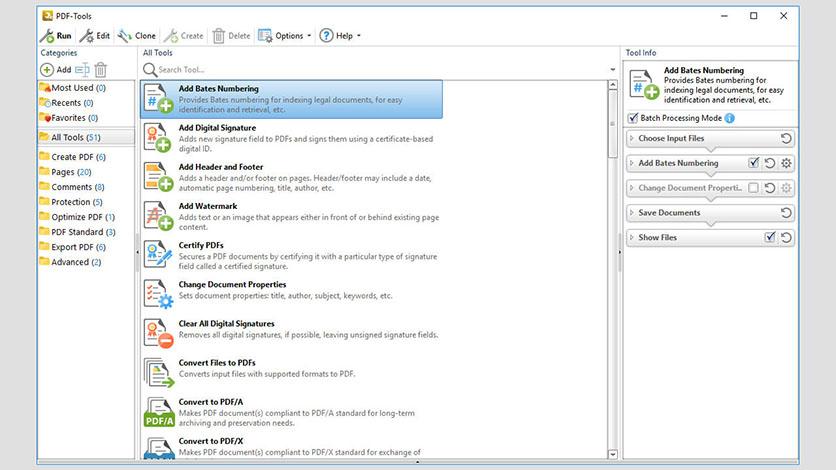Open the search field dropdown arrow
The width and height of the screenshot is (836, 470).
click(x=613, y=69)
